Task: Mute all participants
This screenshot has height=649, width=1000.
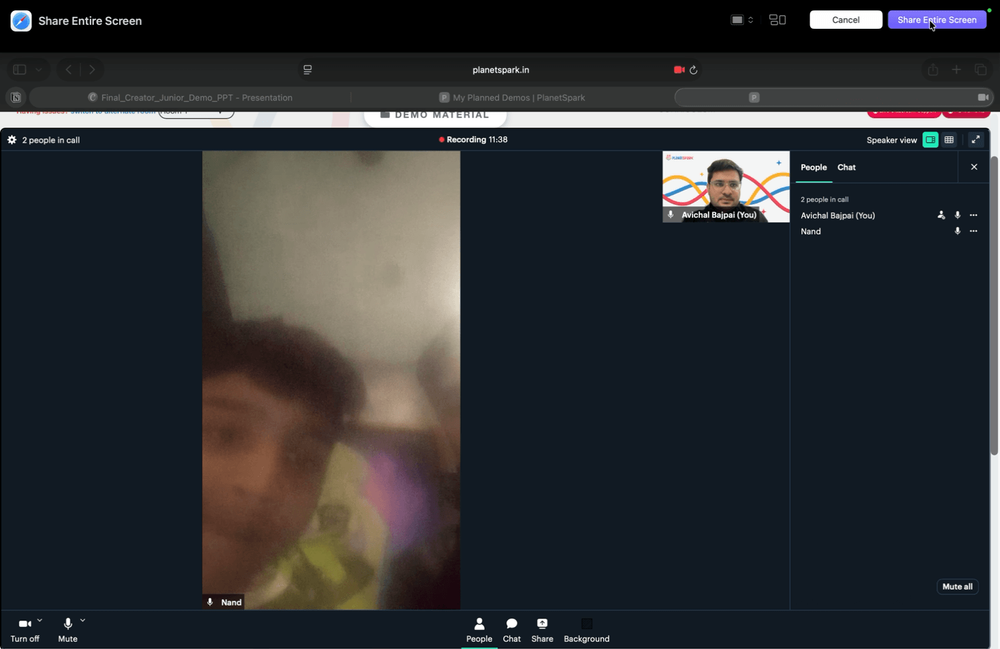Action: pyautogui.click(x=957, y=587)
